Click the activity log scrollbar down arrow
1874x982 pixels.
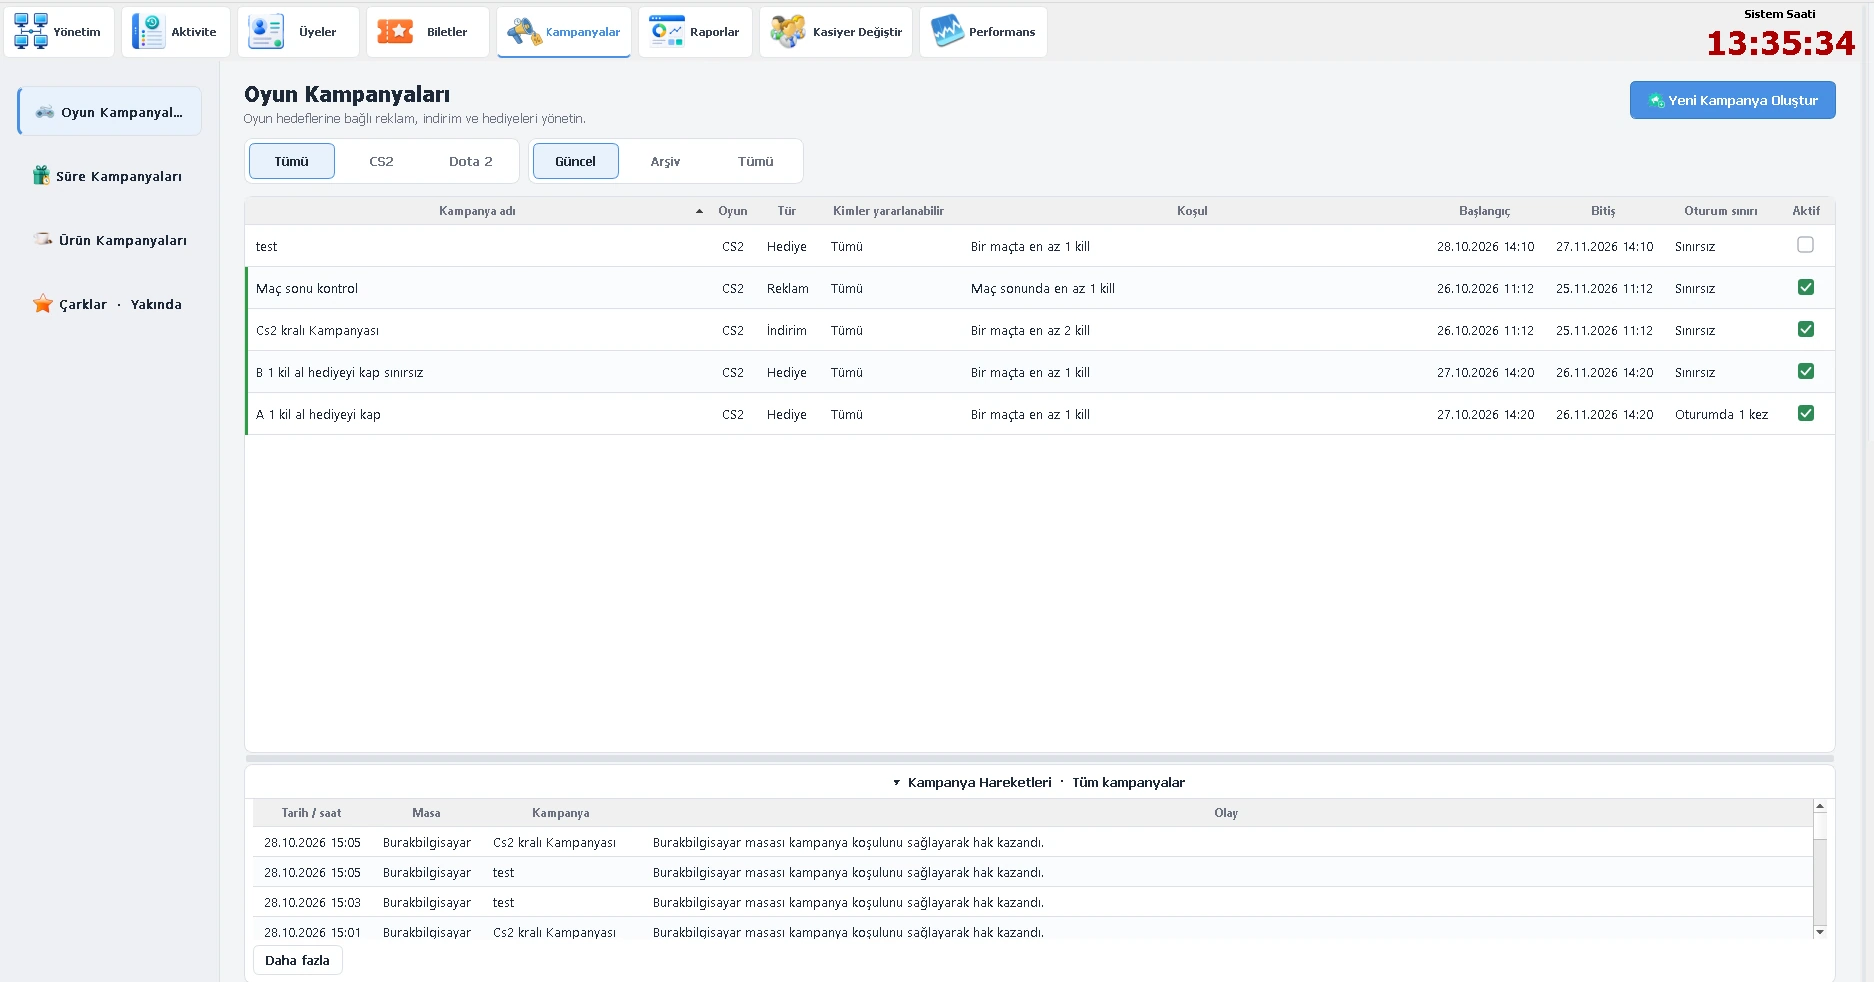click(x=1820, y=932)
